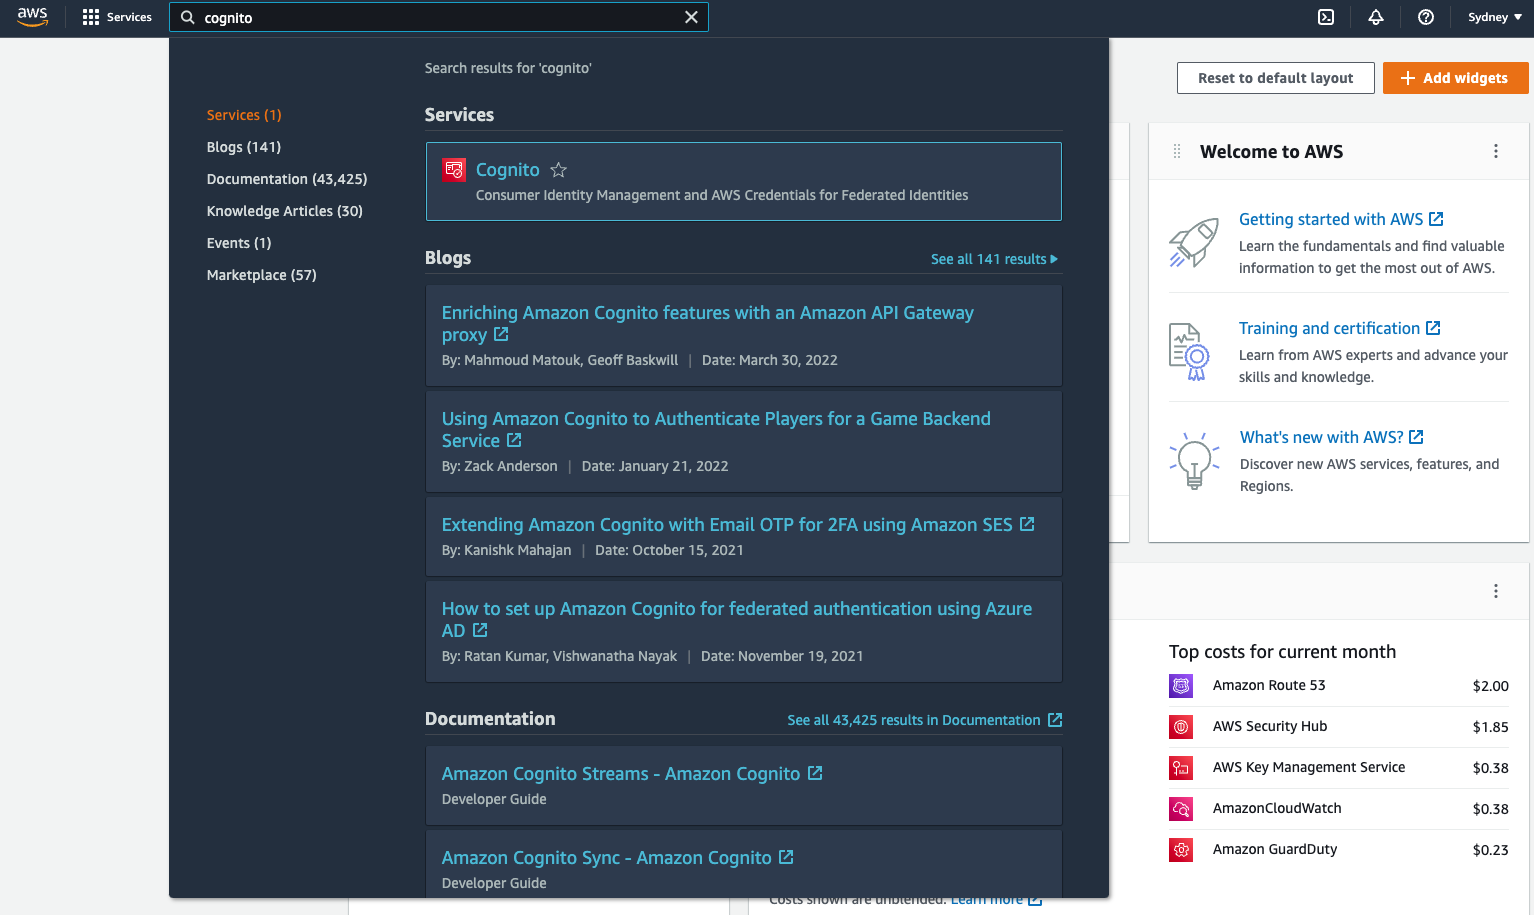
Task: Click the AWS Security Hub icon
Action: [x=1181, y=727]
